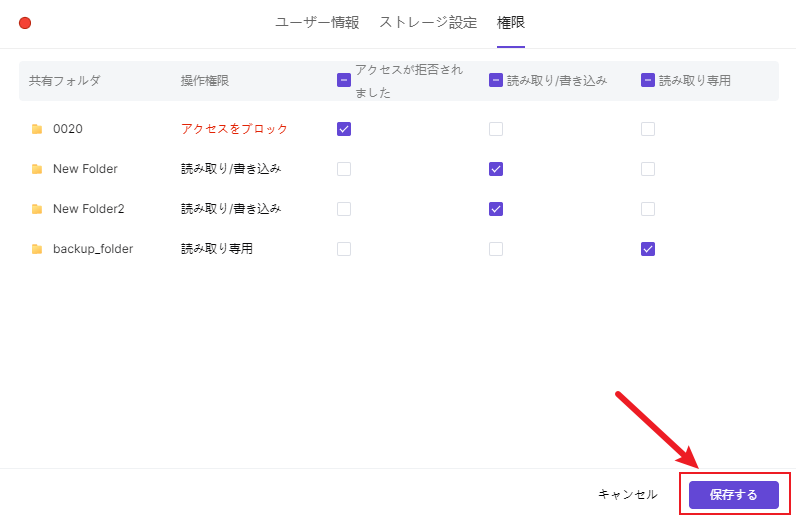Uncheck read/write for New Folder
Screen dimensions: 796x516
click(x=496, y=169)
